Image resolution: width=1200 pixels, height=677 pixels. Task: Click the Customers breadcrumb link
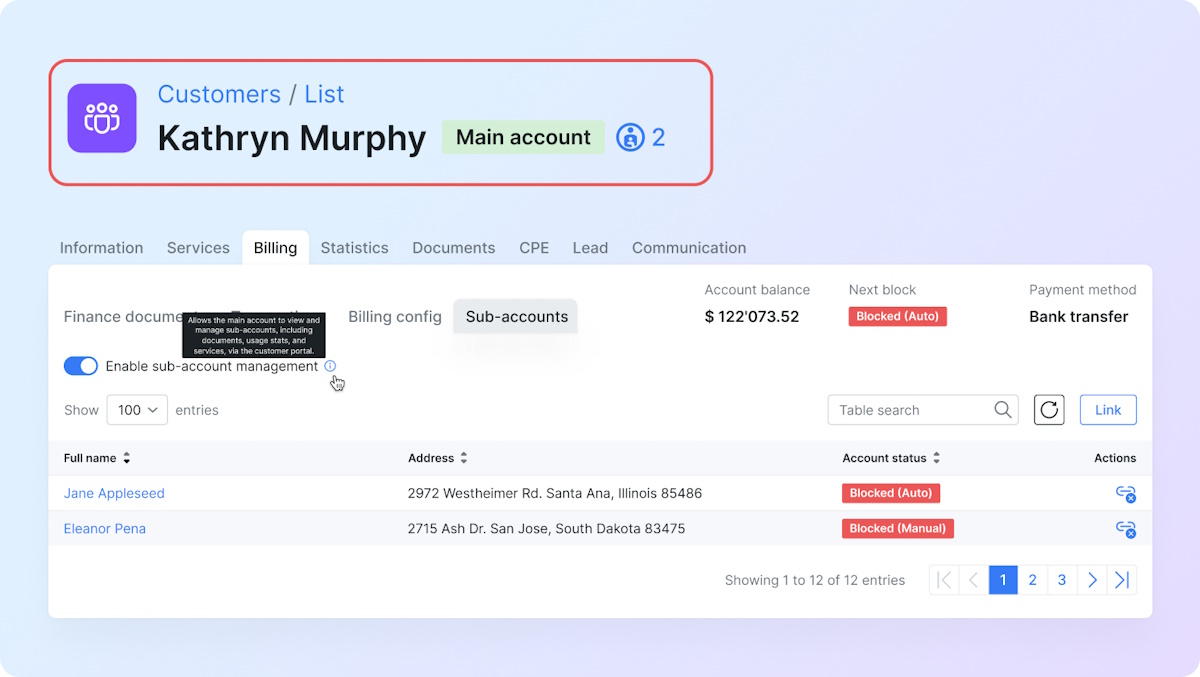tap(219, 95)
